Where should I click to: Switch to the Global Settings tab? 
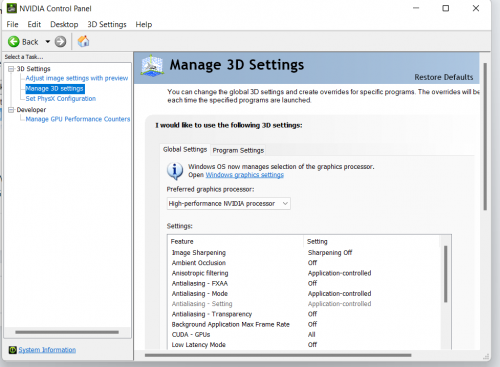(185, 150)
